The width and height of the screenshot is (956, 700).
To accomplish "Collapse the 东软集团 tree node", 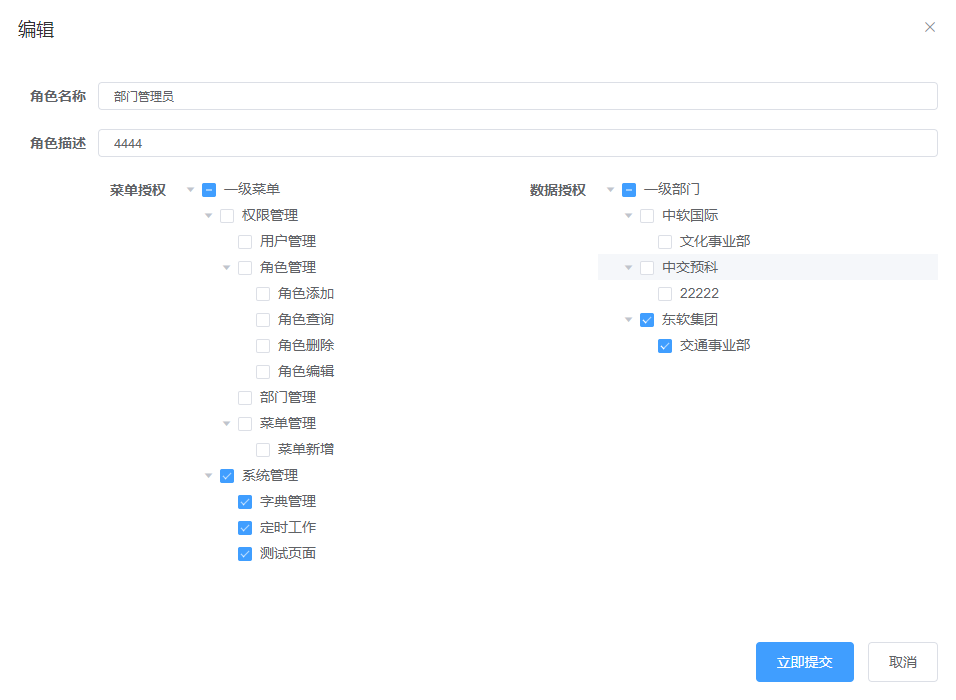I will 627,319.
